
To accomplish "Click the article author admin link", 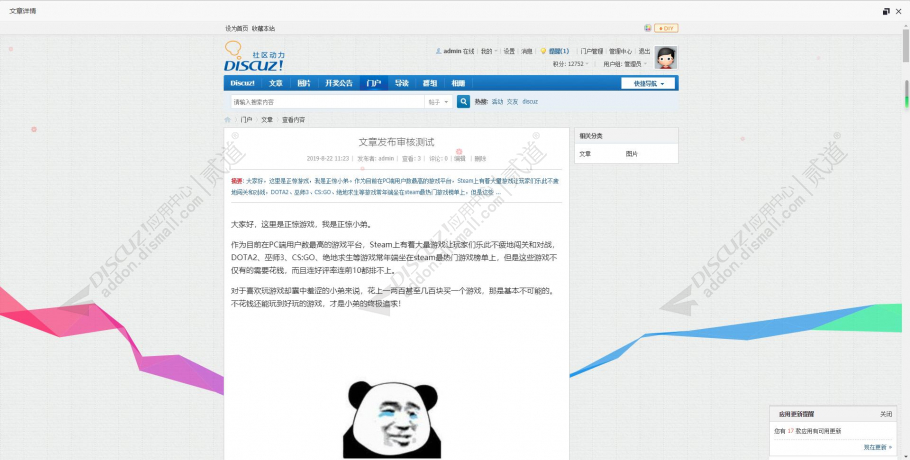I will 386,158.
